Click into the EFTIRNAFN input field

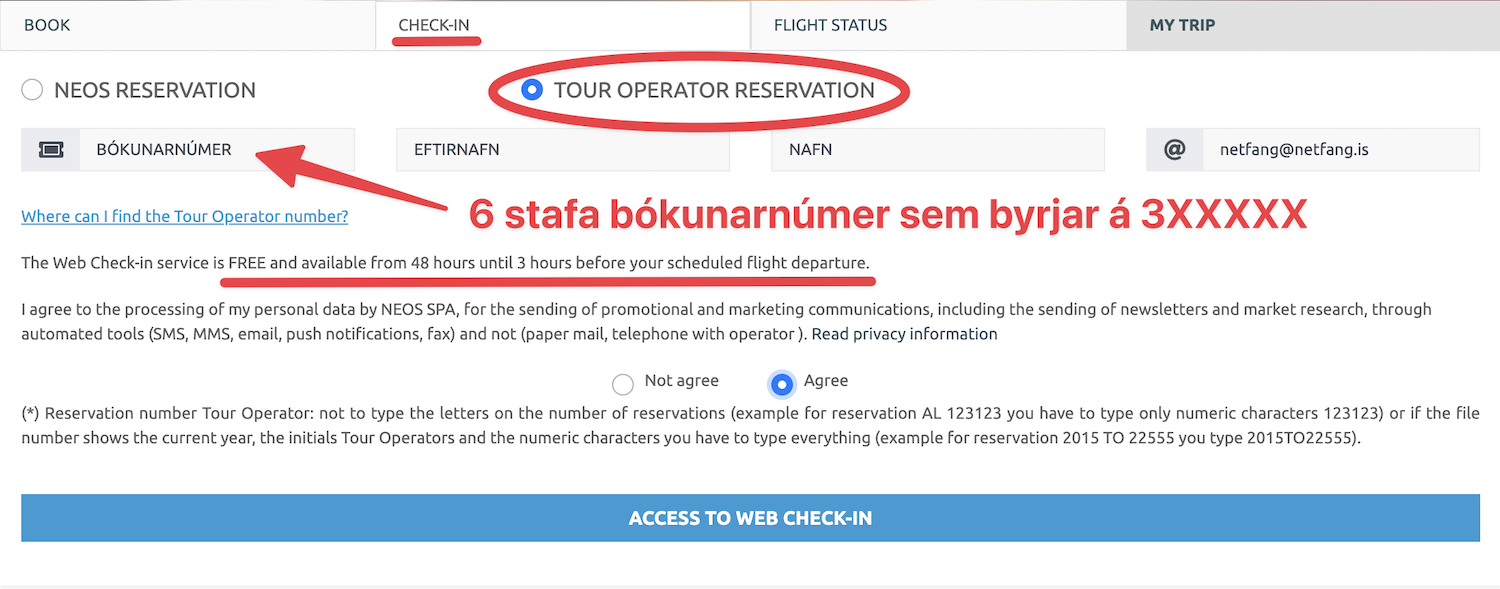(x=562, y=150)
